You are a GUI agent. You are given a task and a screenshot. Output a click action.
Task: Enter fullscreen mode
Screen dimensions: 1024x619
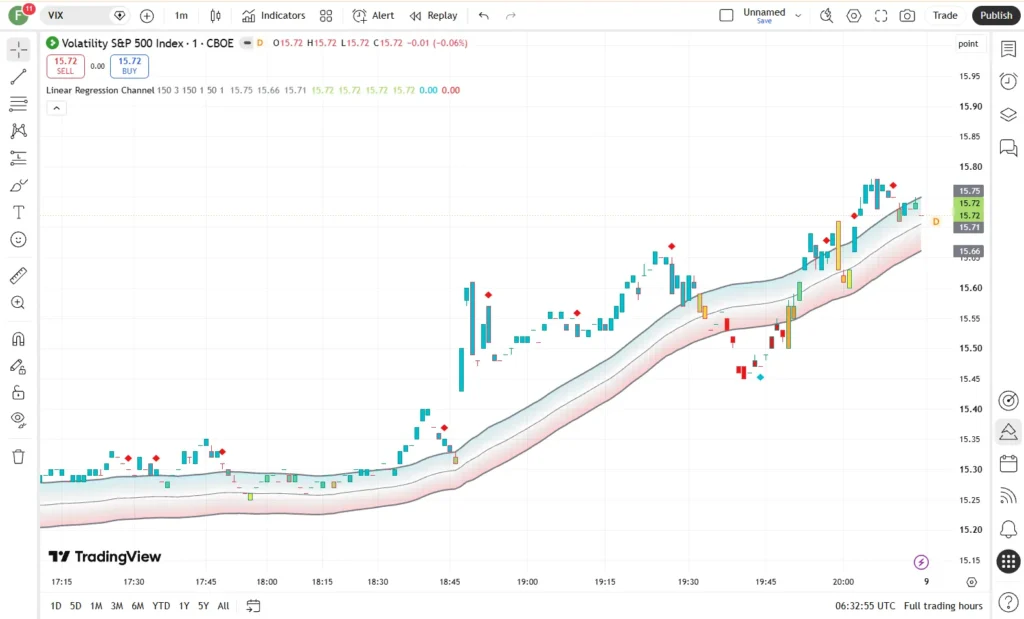pyautogui.click(x=881, y=16)
